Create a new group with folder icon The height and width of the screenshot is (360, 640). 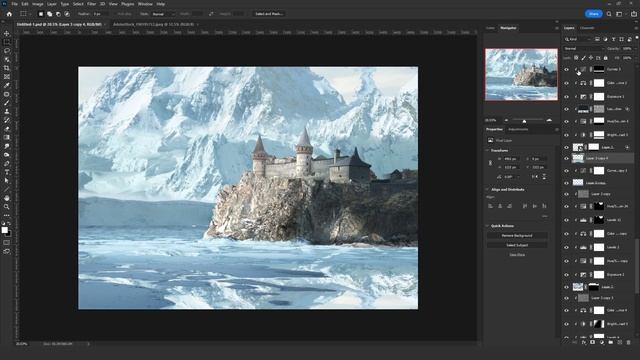pos(611,342)
